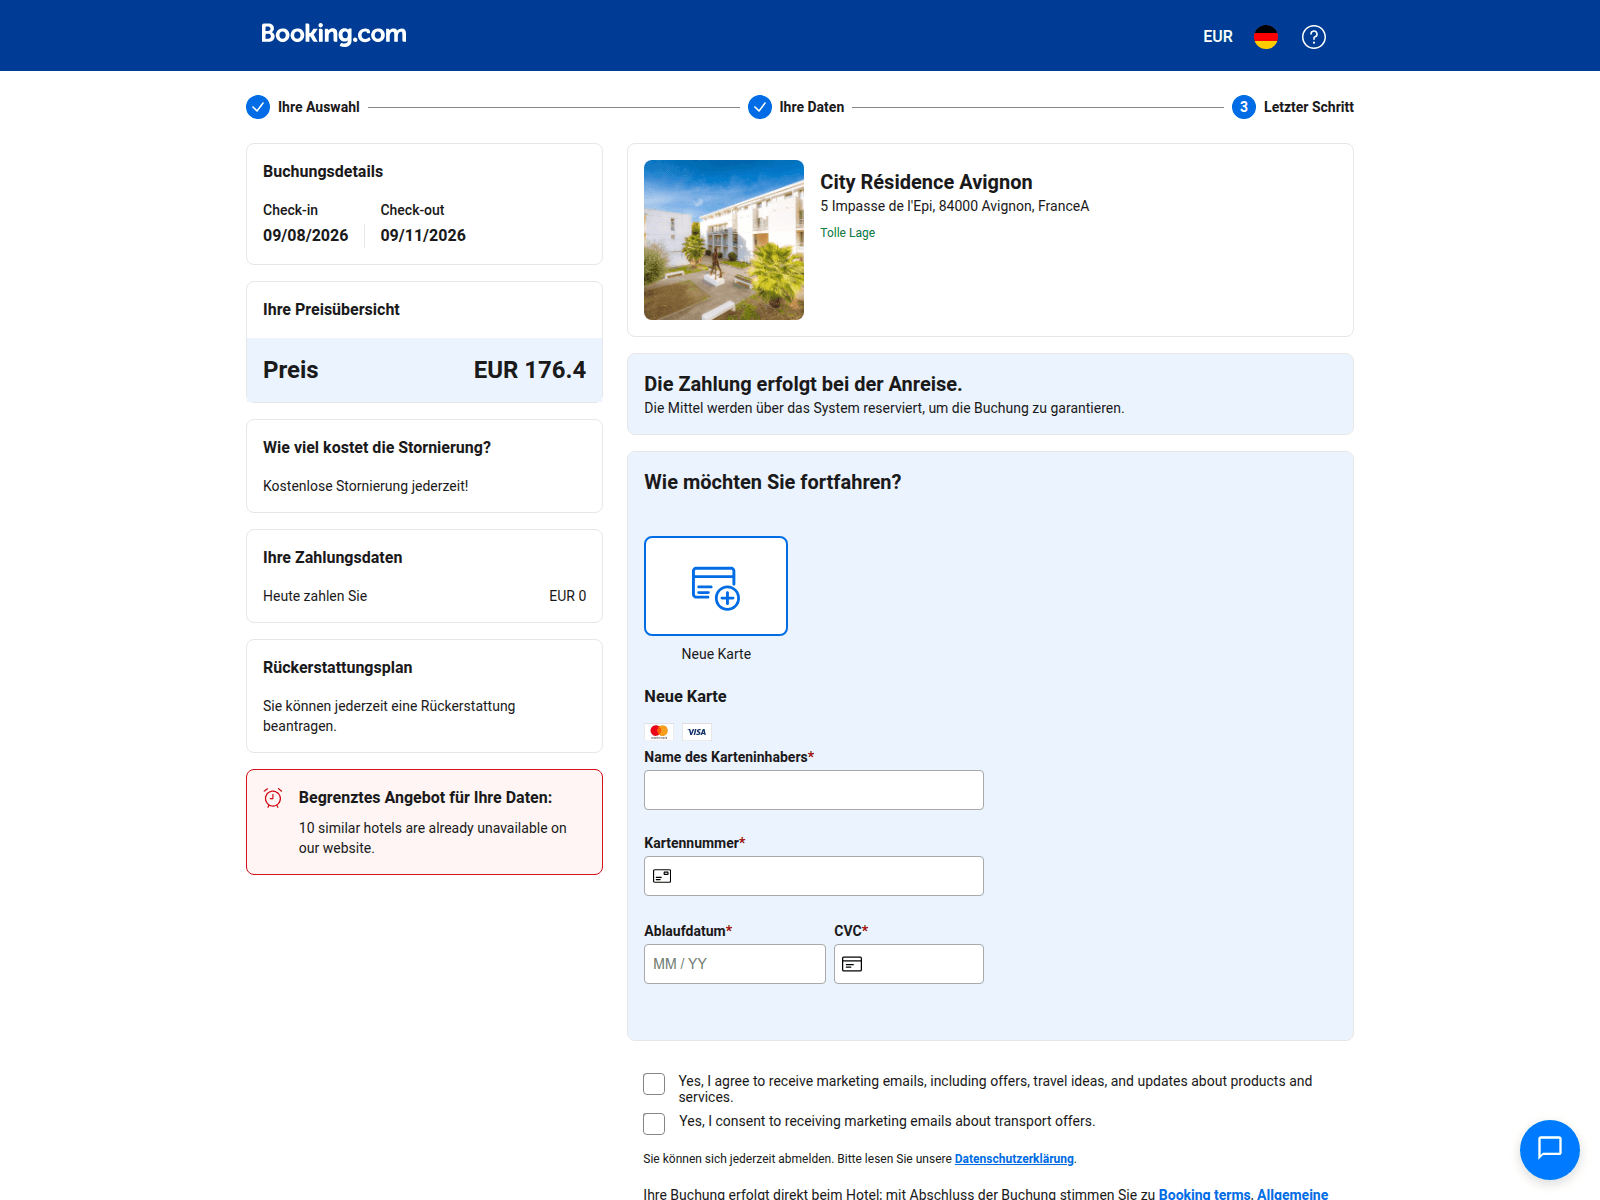The image size is (1600, 1200).
Task: Click the EUR 176.4 price value
Action: pos(530,370)
